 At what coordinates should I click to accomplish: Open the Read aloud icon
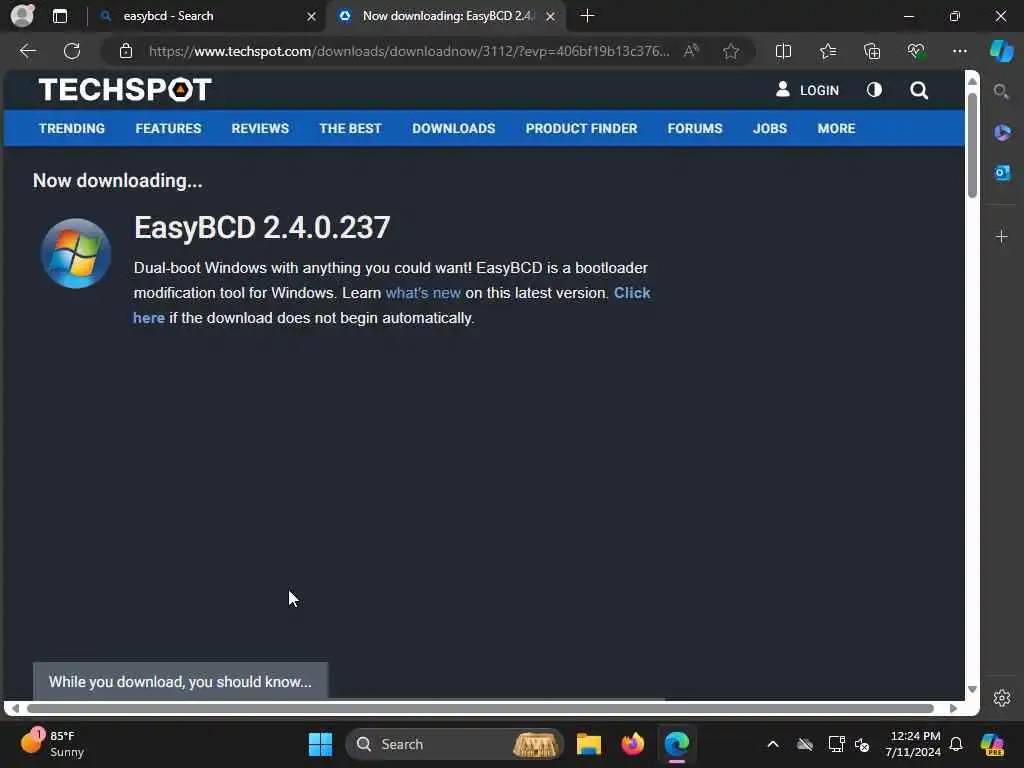click(x=691, y=51)
